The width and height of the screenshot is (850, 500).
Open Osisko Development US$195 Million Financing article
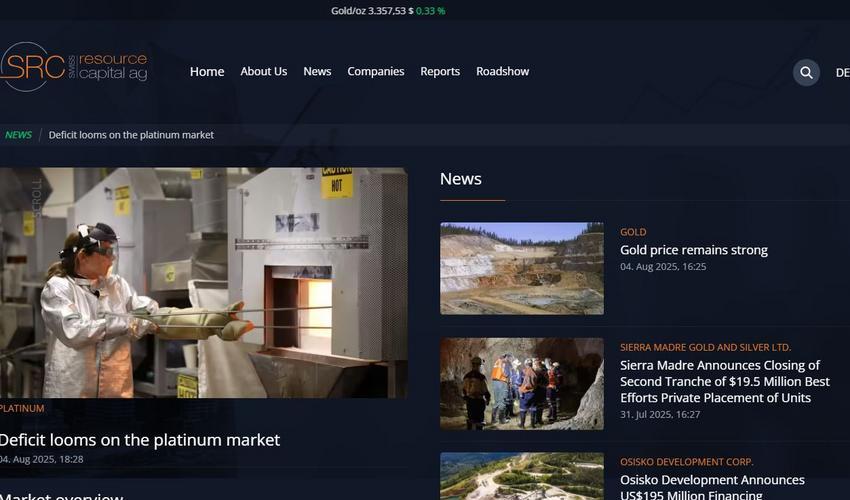(712, 487)
